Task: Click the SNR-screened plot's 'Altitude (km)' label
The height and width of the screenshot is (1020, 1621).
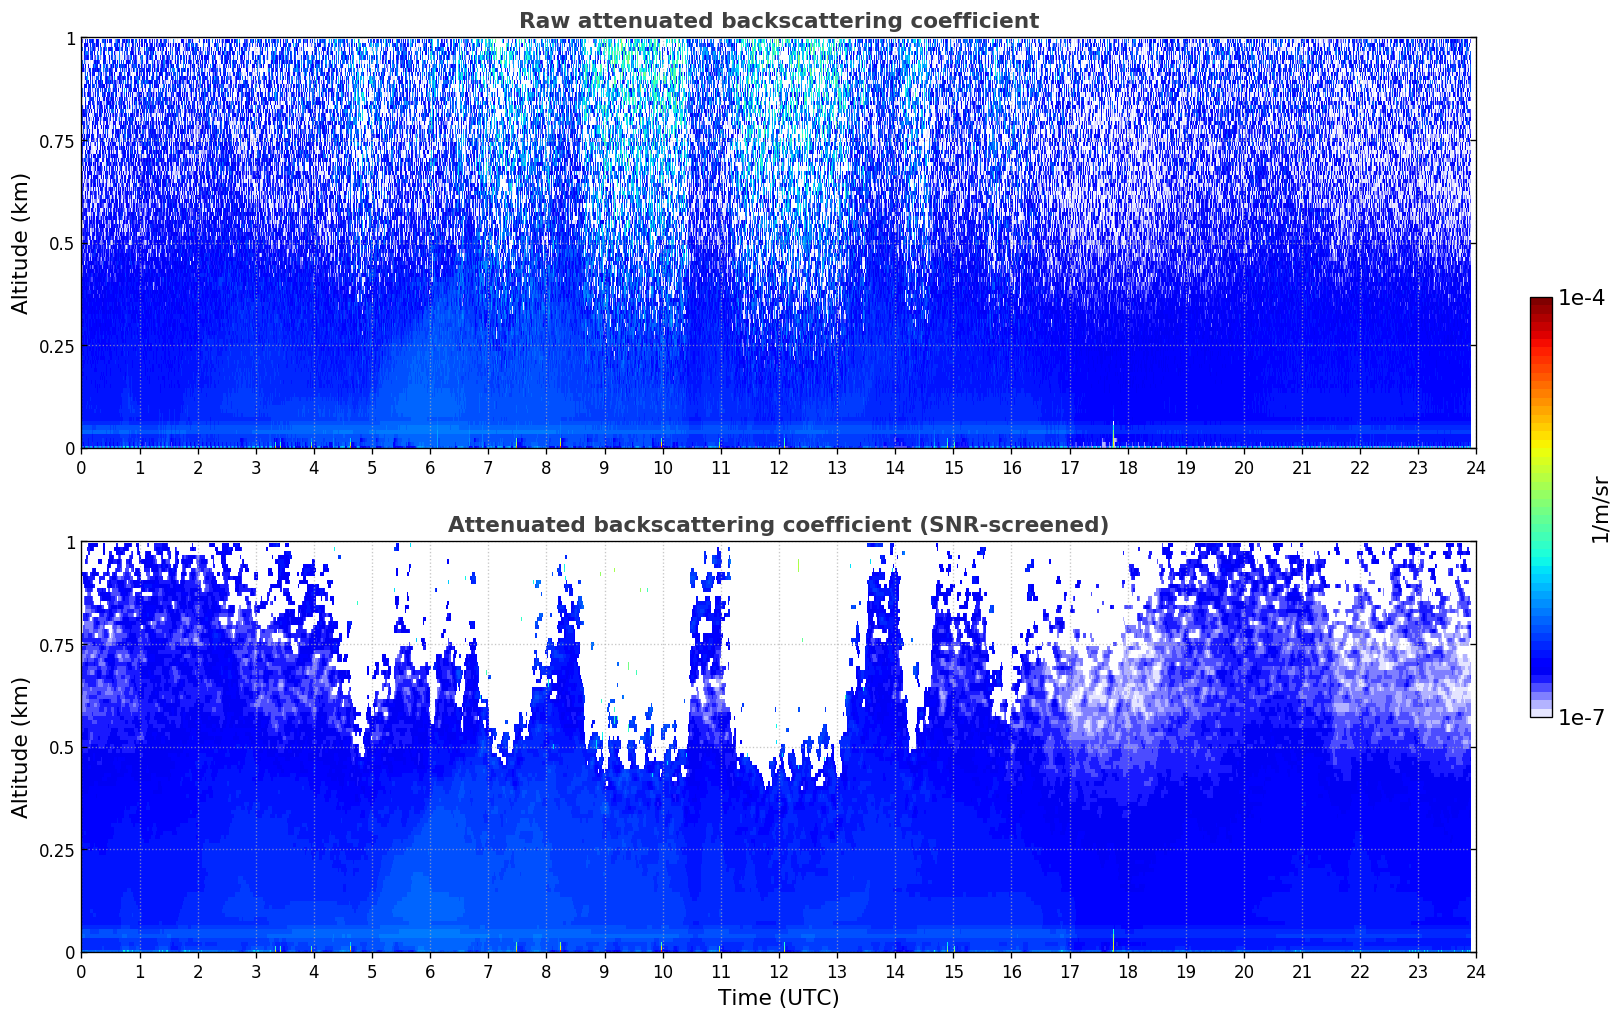Action: 21,747
